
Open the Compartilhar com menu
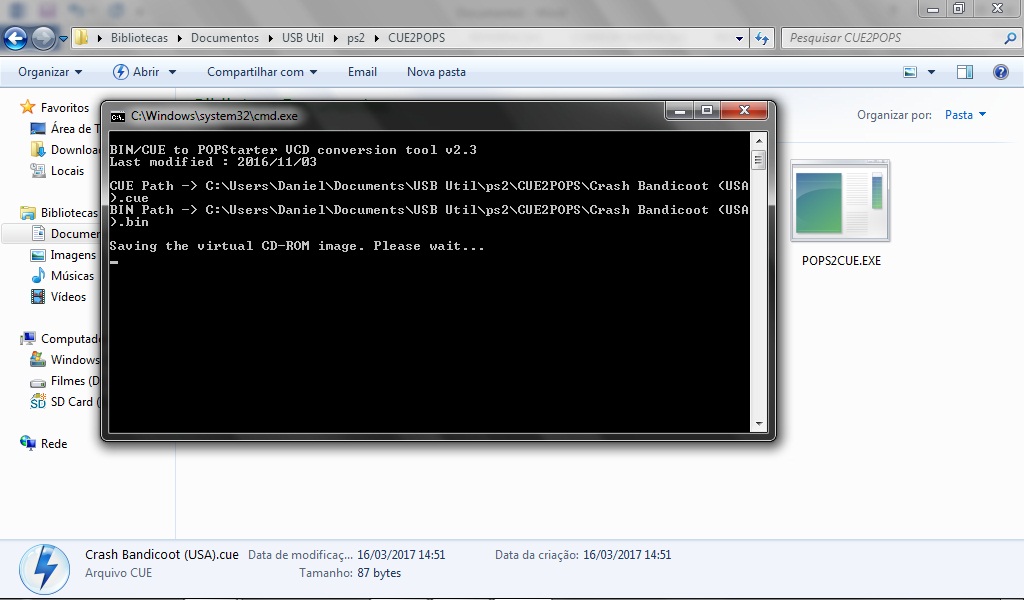pyautogui.click(x=262, y=72)
